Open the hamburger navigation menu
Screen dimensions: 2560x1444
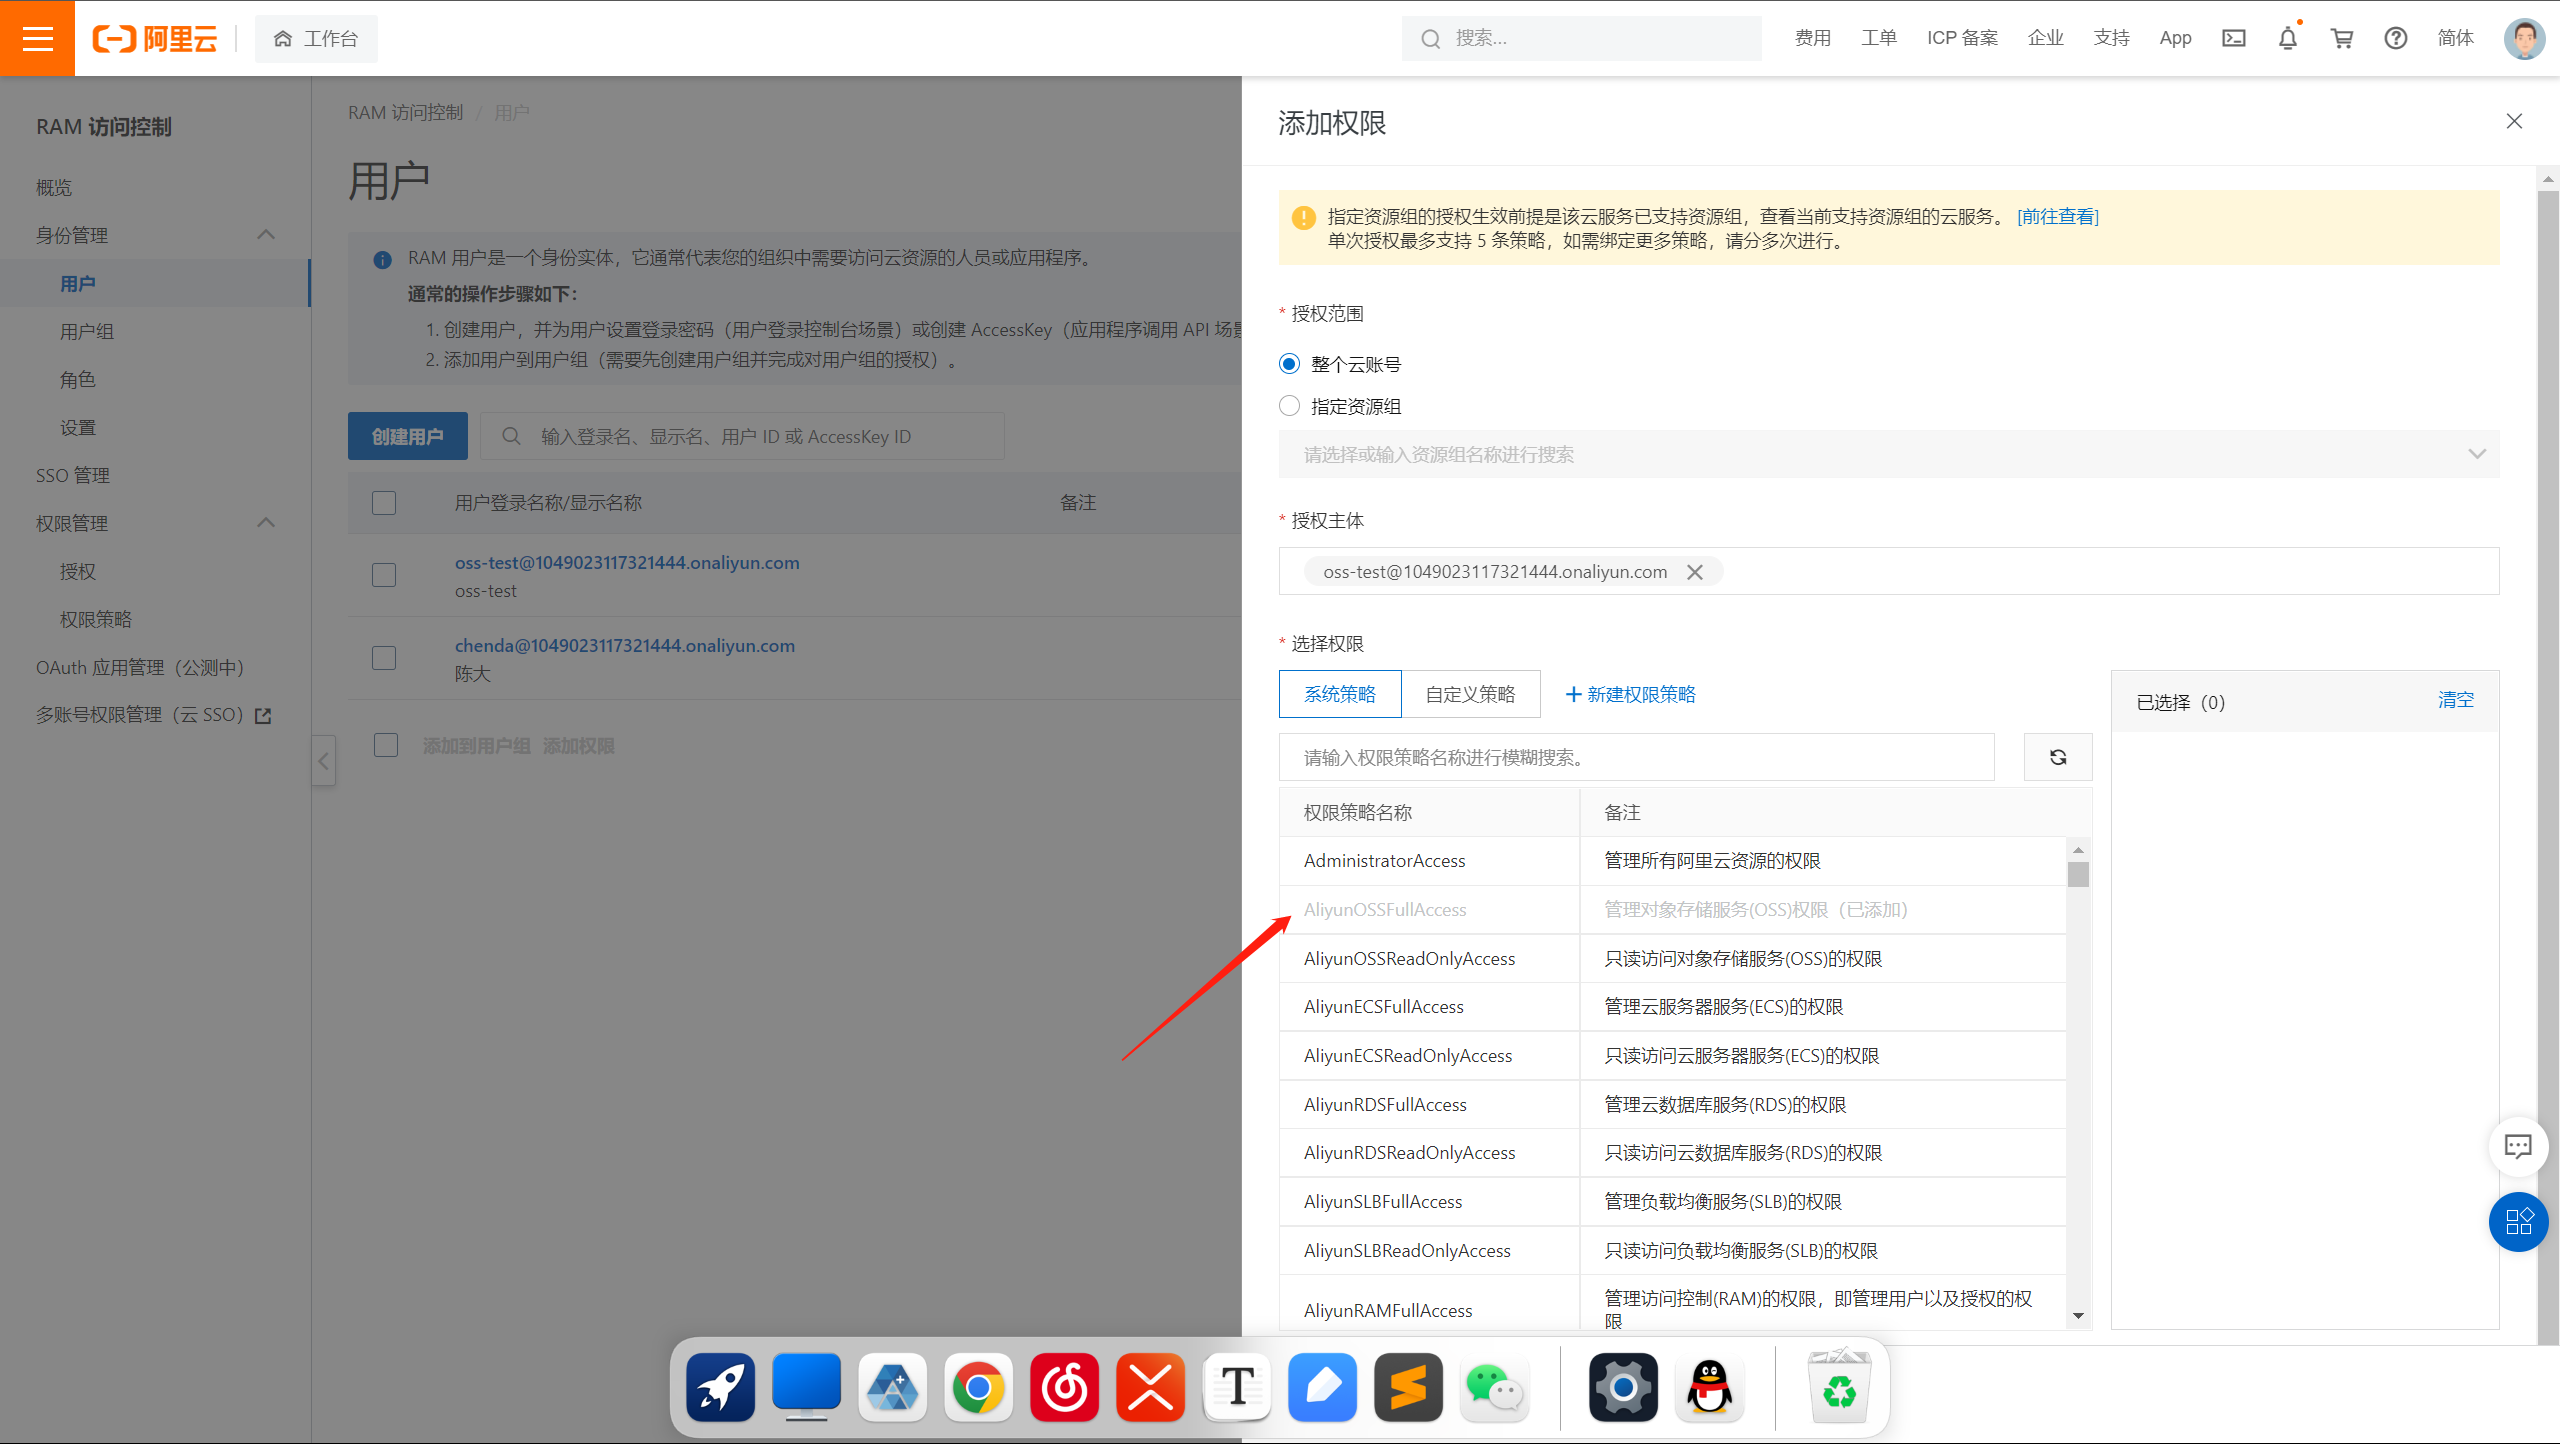37,38
